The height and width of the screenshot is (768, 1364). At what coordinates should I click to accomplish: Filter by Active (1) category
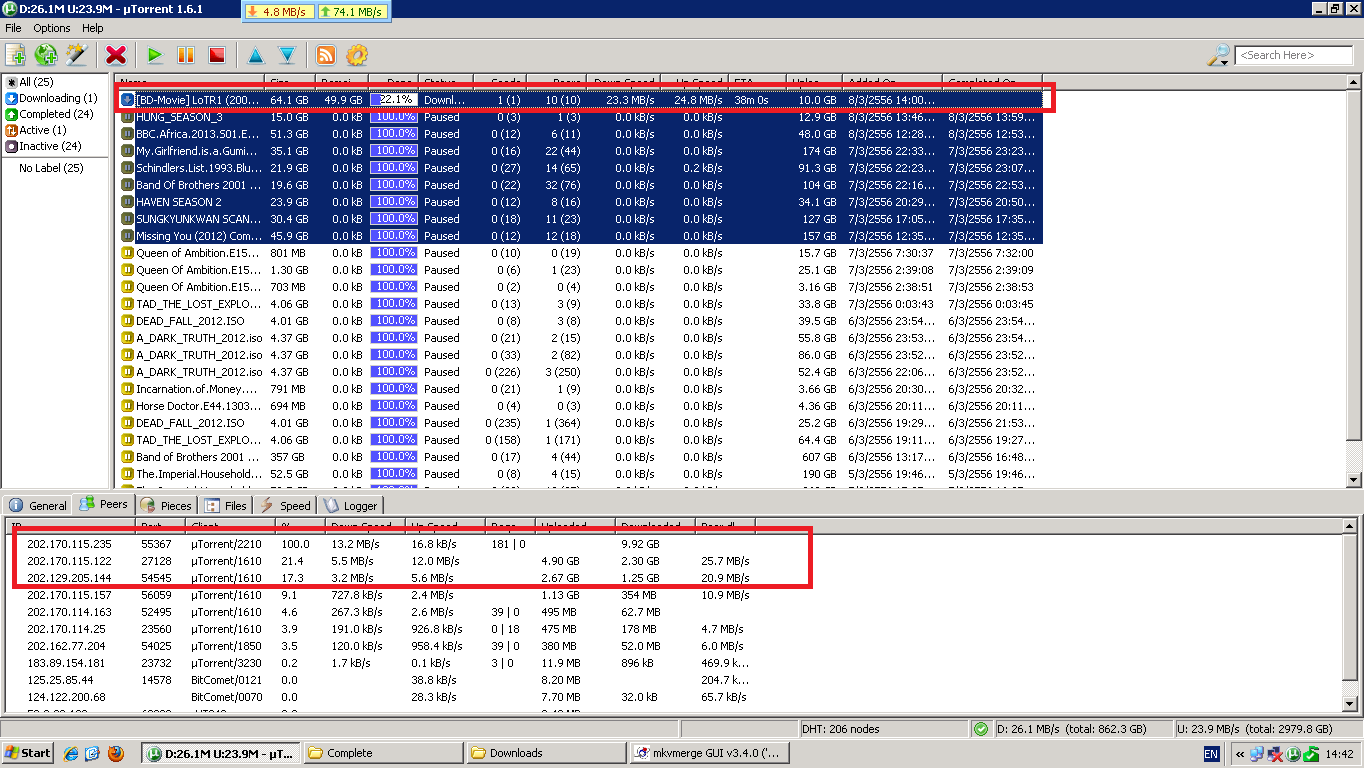36,130
